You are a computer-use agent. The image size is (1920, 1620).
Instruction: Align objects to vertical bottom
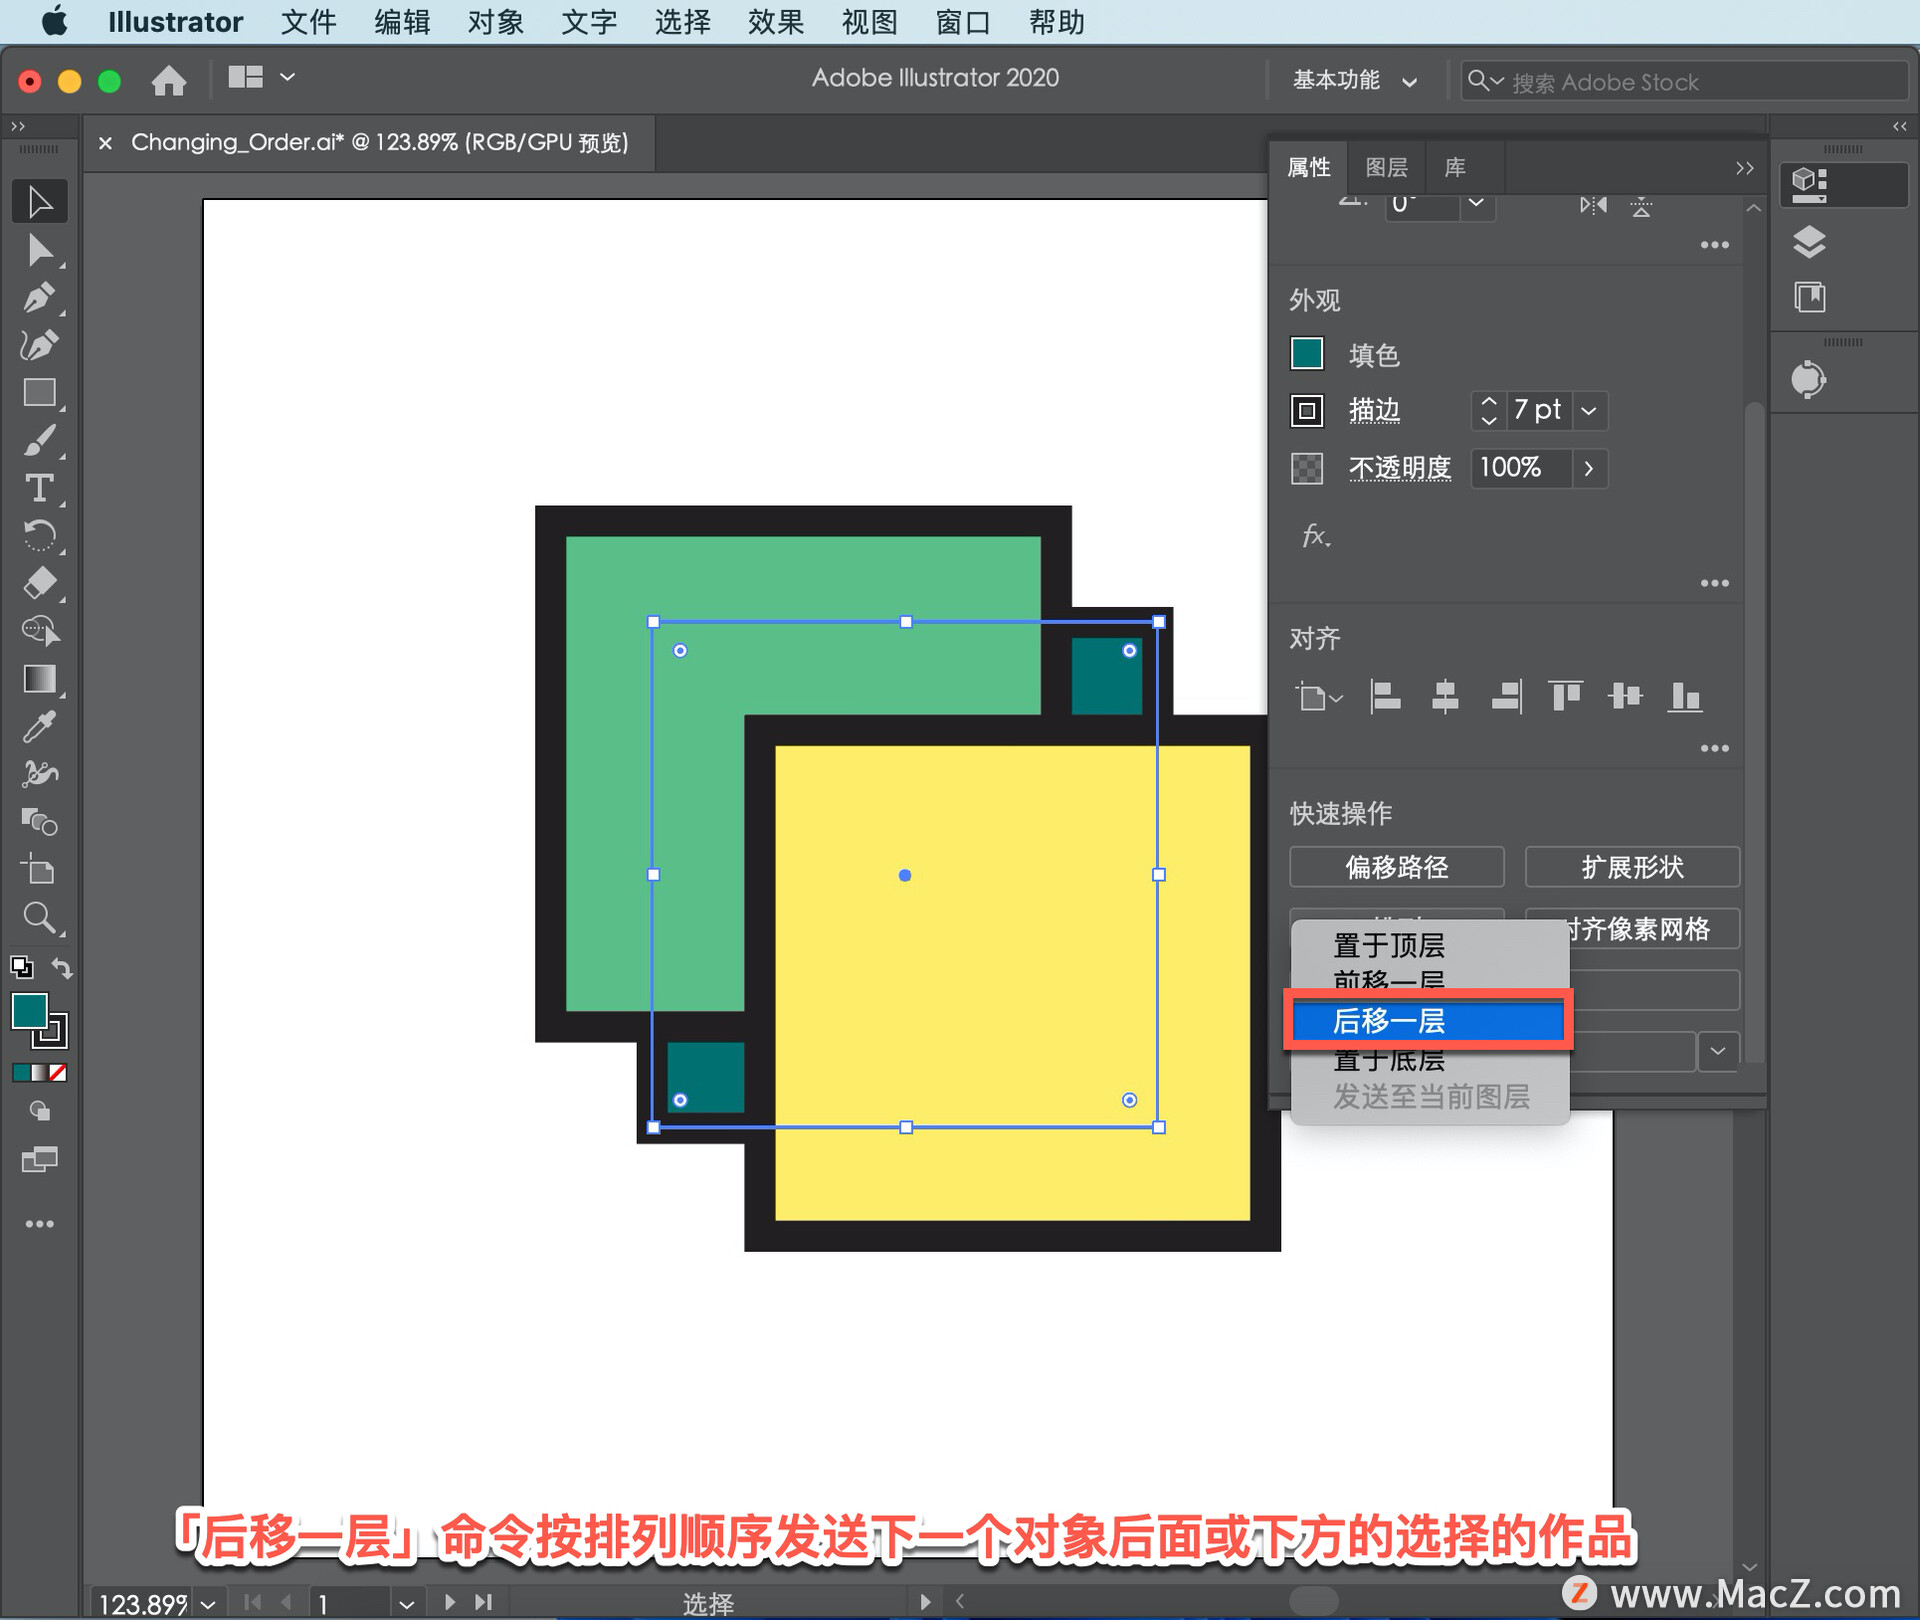[1685, 696]
